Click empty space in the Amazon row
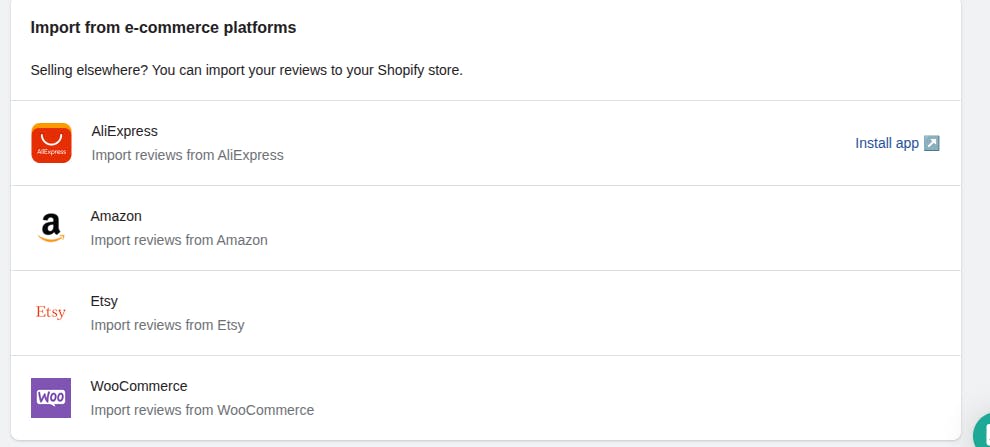 point(600,228)
